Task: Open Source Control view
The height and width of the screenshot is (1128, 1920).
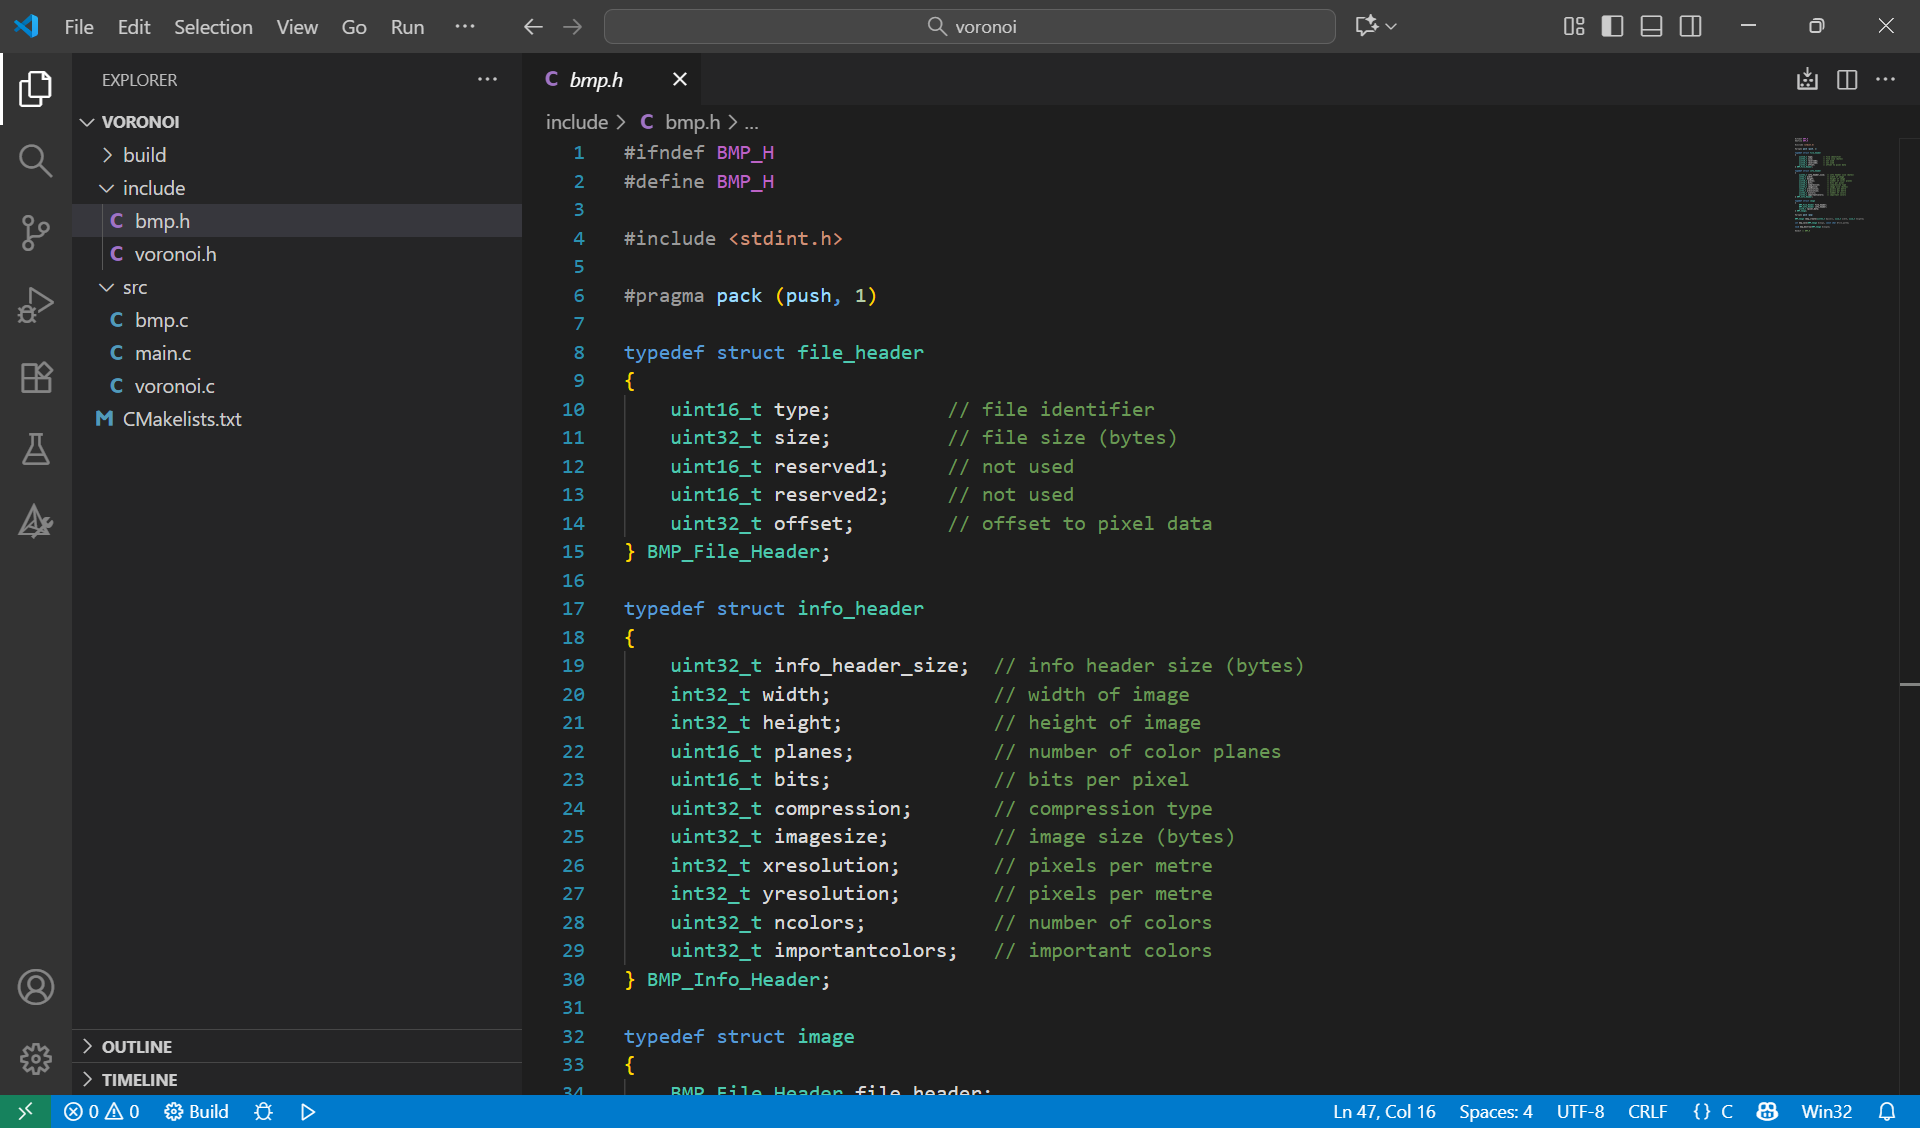Action: (x=35, y=232)
